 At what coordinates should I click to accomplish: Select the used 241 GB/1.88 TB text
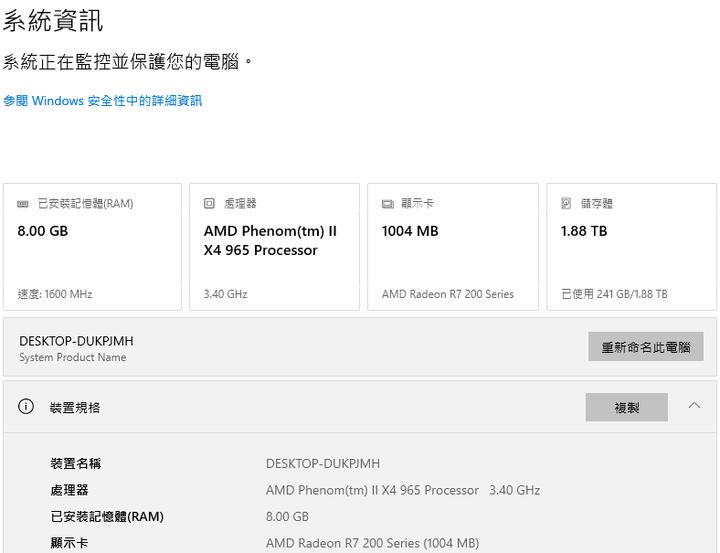click(x=614, y=294)
